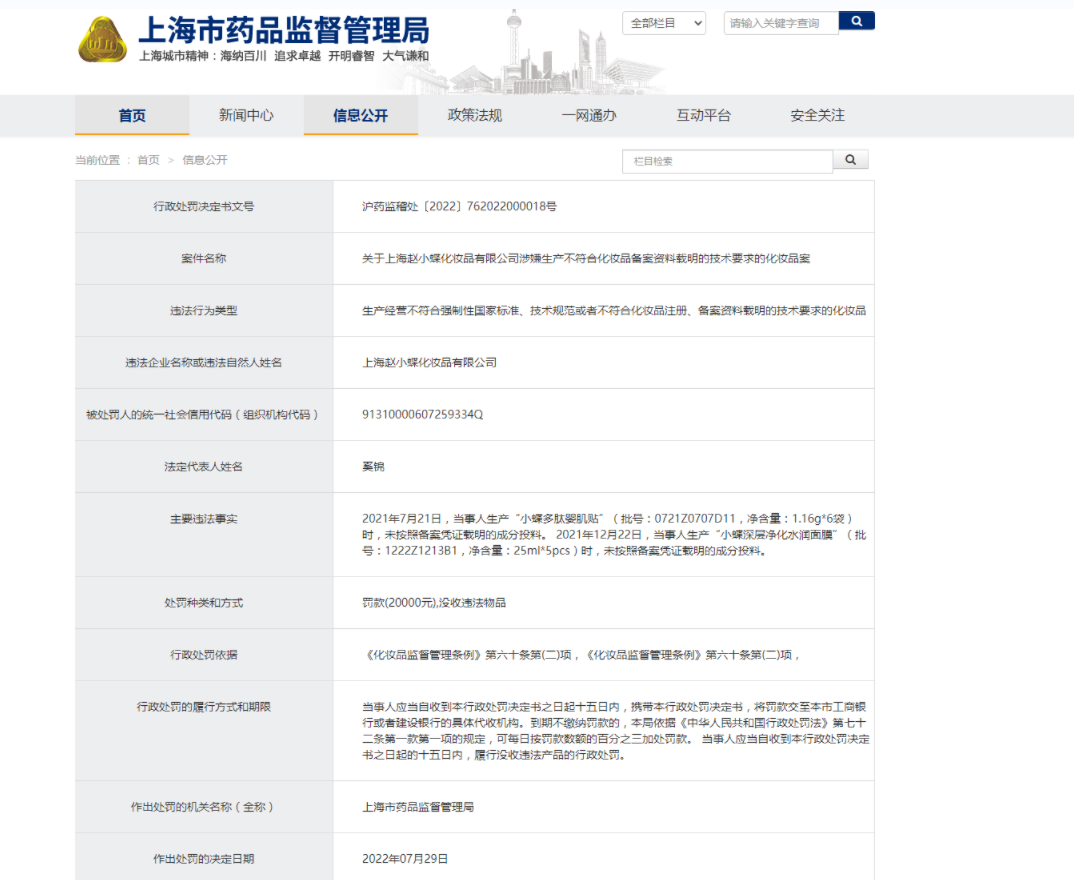Click the 法定代表人姓名 row label

click(203, 467)
